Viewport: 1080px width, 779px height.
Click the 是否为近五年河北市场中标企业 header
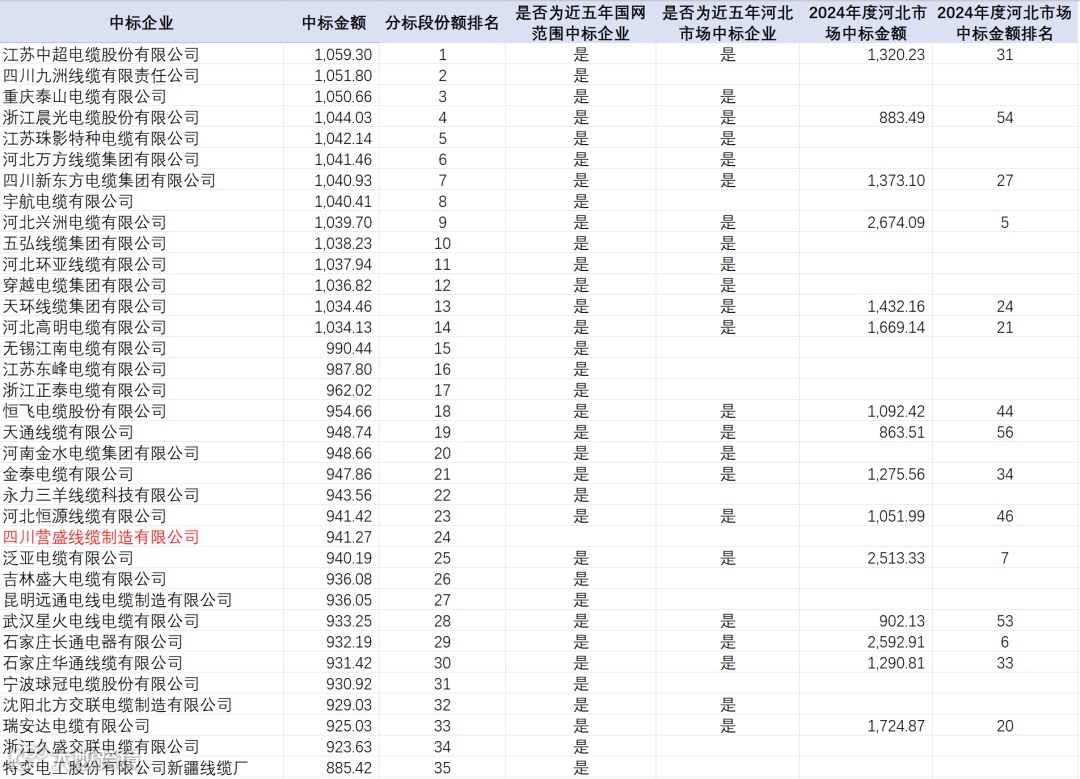(x=727, y=23)
